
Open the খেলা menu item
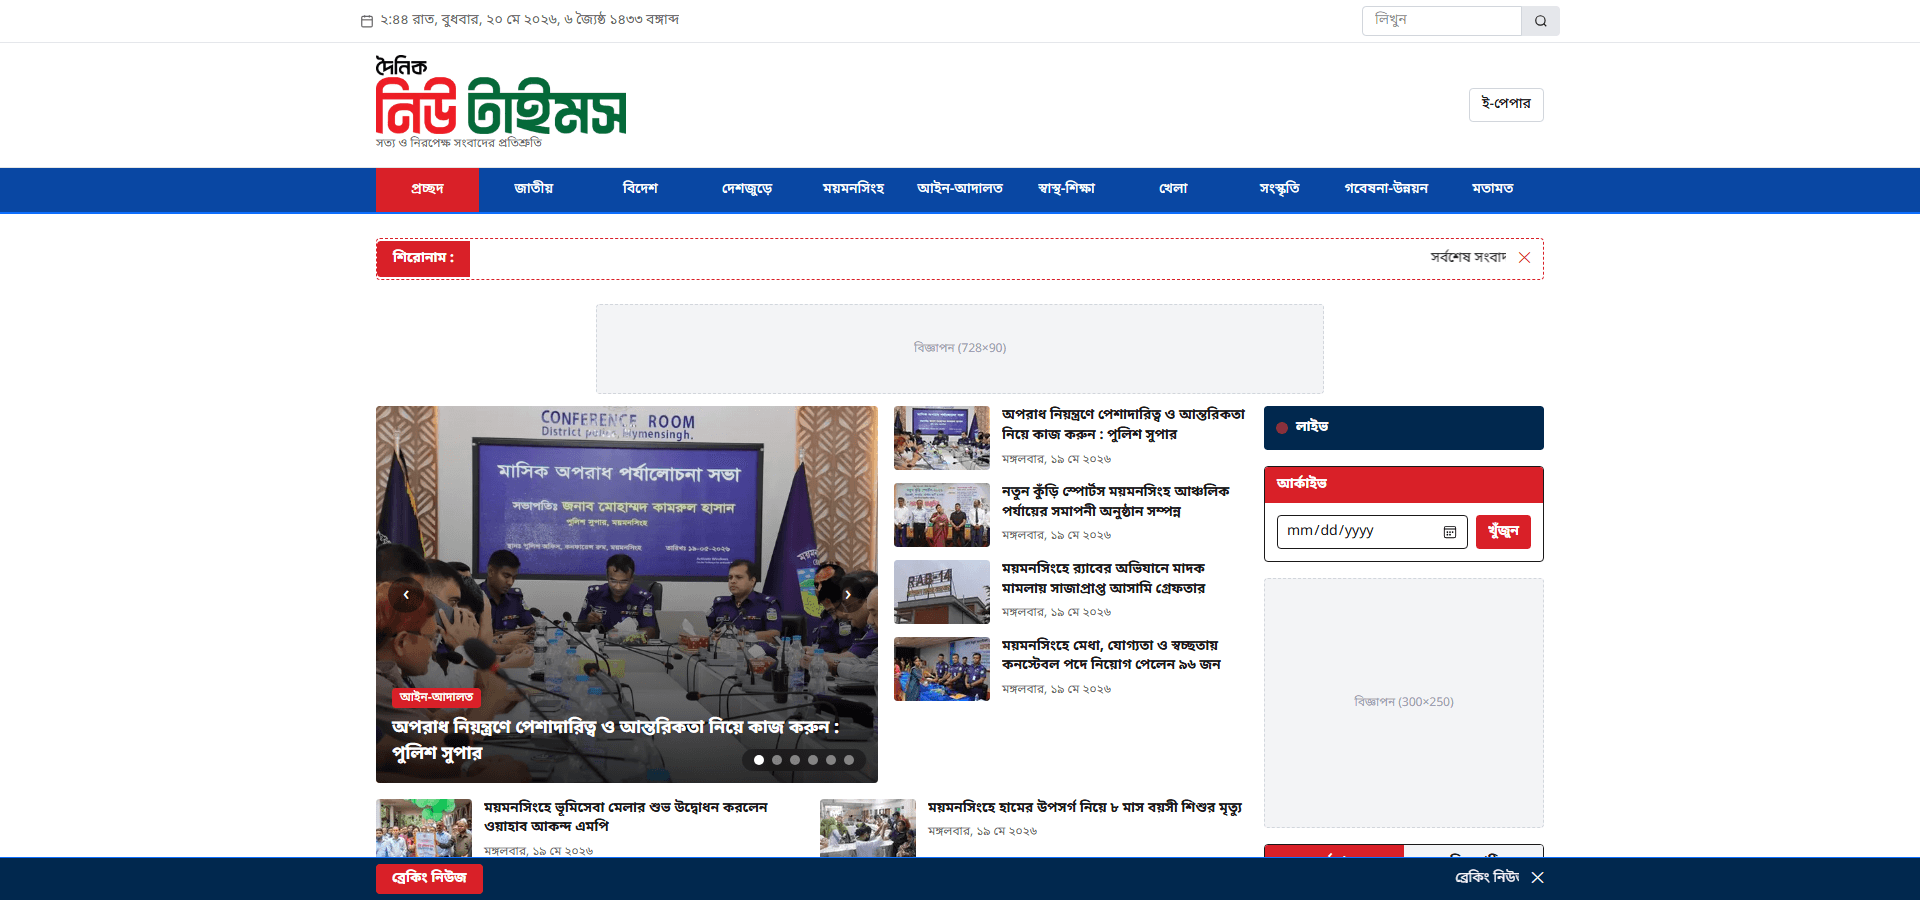point(1173,189)
